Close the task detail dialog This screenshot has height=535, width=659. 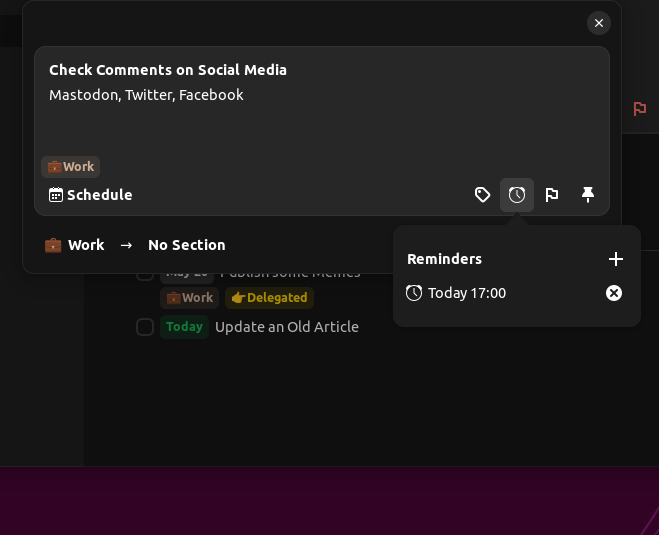click(598, 23)
